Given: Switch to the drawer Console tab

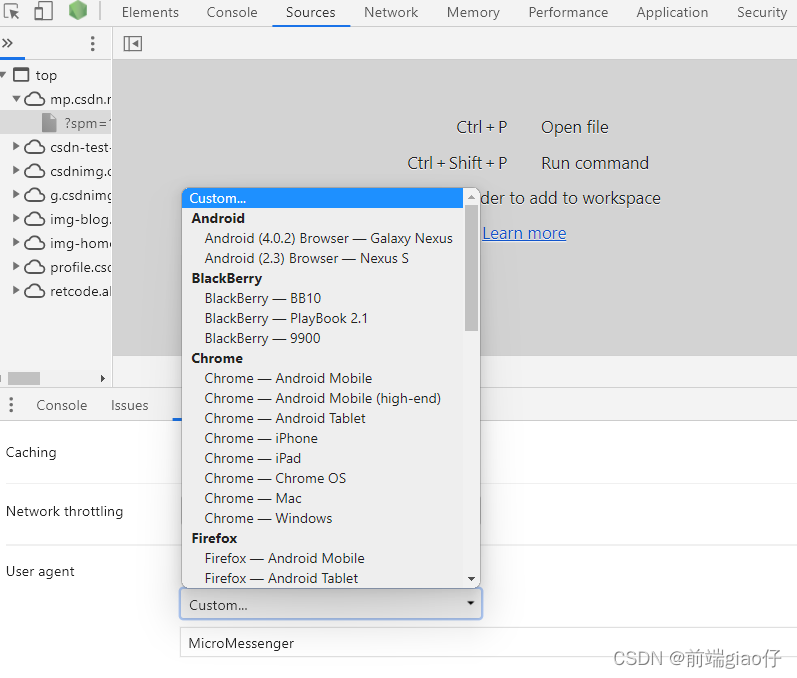Looking at the screenshot, I should [62, 406].
